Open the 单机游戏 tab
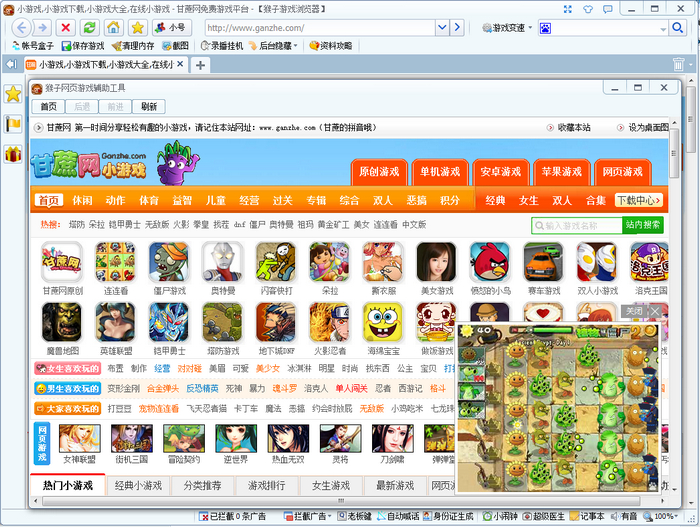 (x=440, y=172)
